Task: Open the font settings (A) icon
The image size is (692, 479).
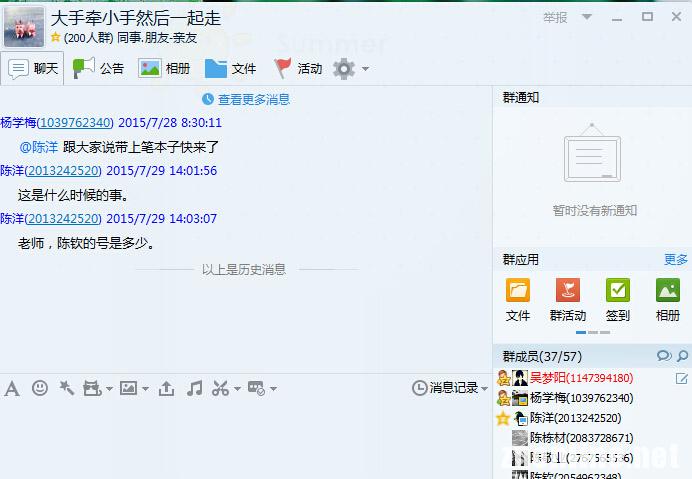Action: 12,388
